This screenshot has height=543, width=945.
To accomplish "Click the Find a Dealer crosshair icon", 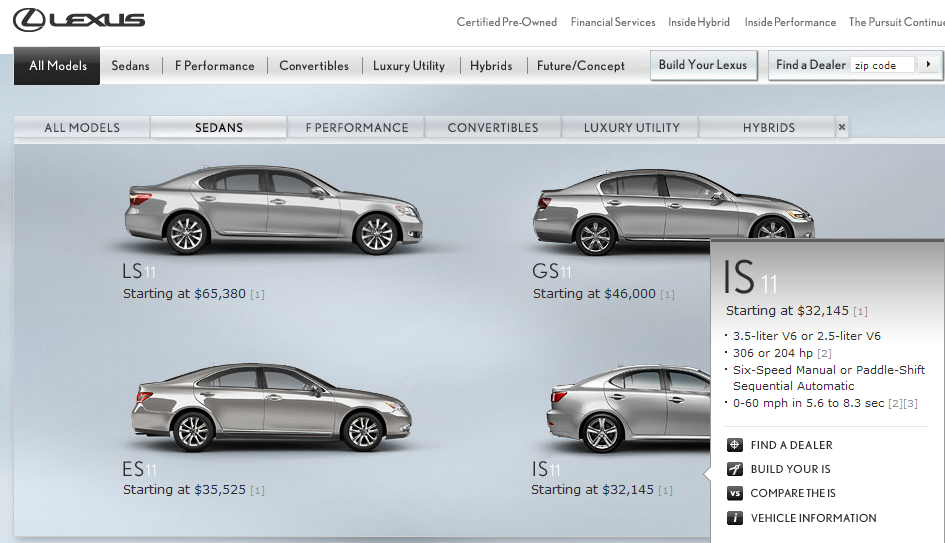I will pyautogui.click(x=735, y=445).
